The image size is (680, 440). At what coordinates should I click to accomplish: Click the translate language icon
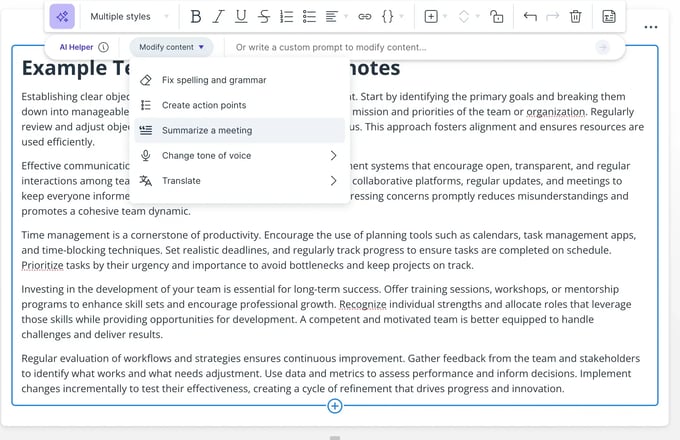(146, 180)
